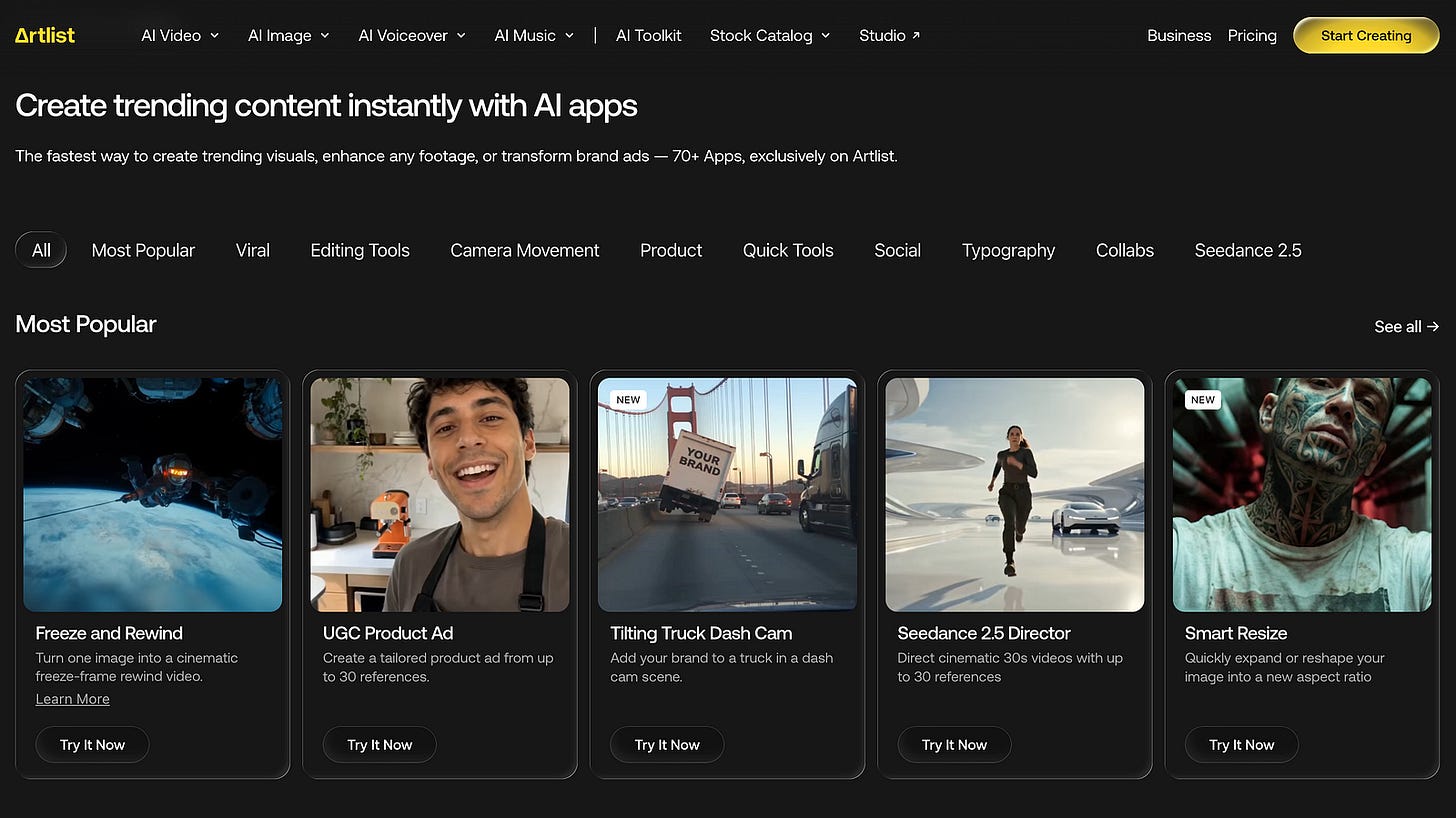1456x818 pixels.
Task: Click the Seedance 2.5 Director title
Action: pos(984,633)
